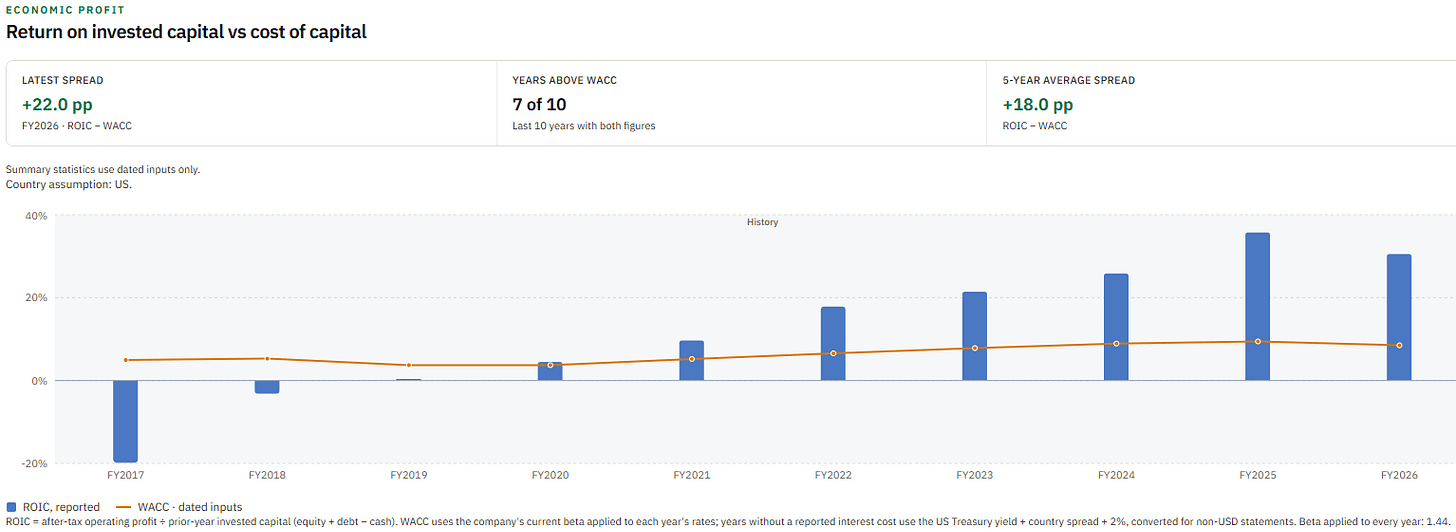This screenshot has height=532, width=1456.
Task: Click the +18.0 pp average spread value
Action: (x=1038, y=104)
